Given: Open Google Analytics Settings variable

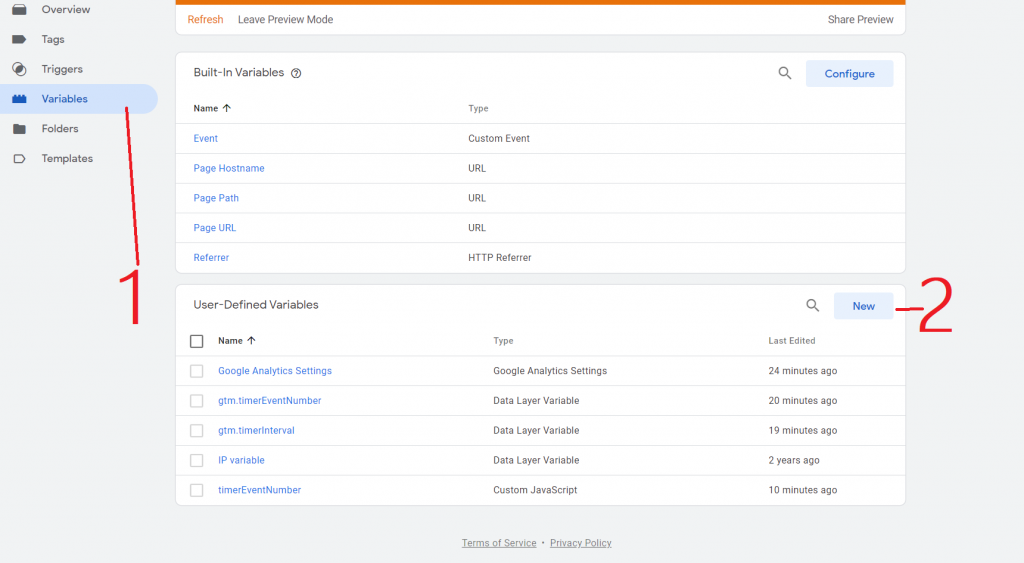Looking at the screenshot, I should (275, 370).
